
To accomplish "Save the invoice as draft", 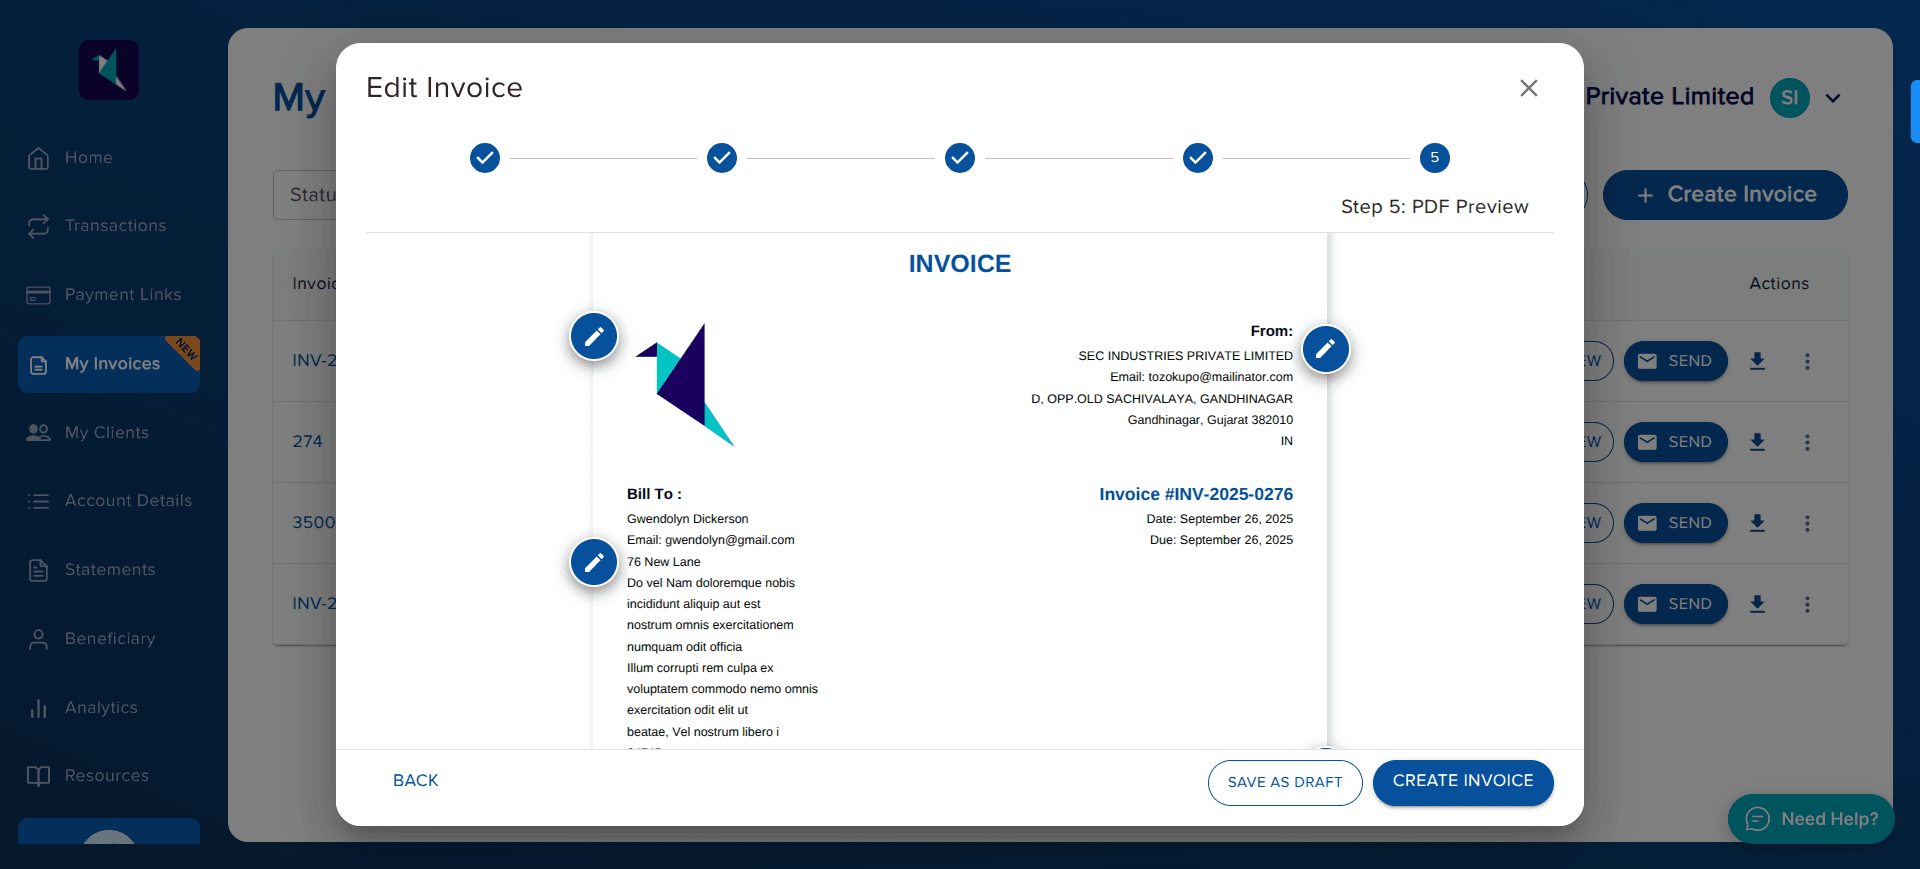I will (1284, 782).
